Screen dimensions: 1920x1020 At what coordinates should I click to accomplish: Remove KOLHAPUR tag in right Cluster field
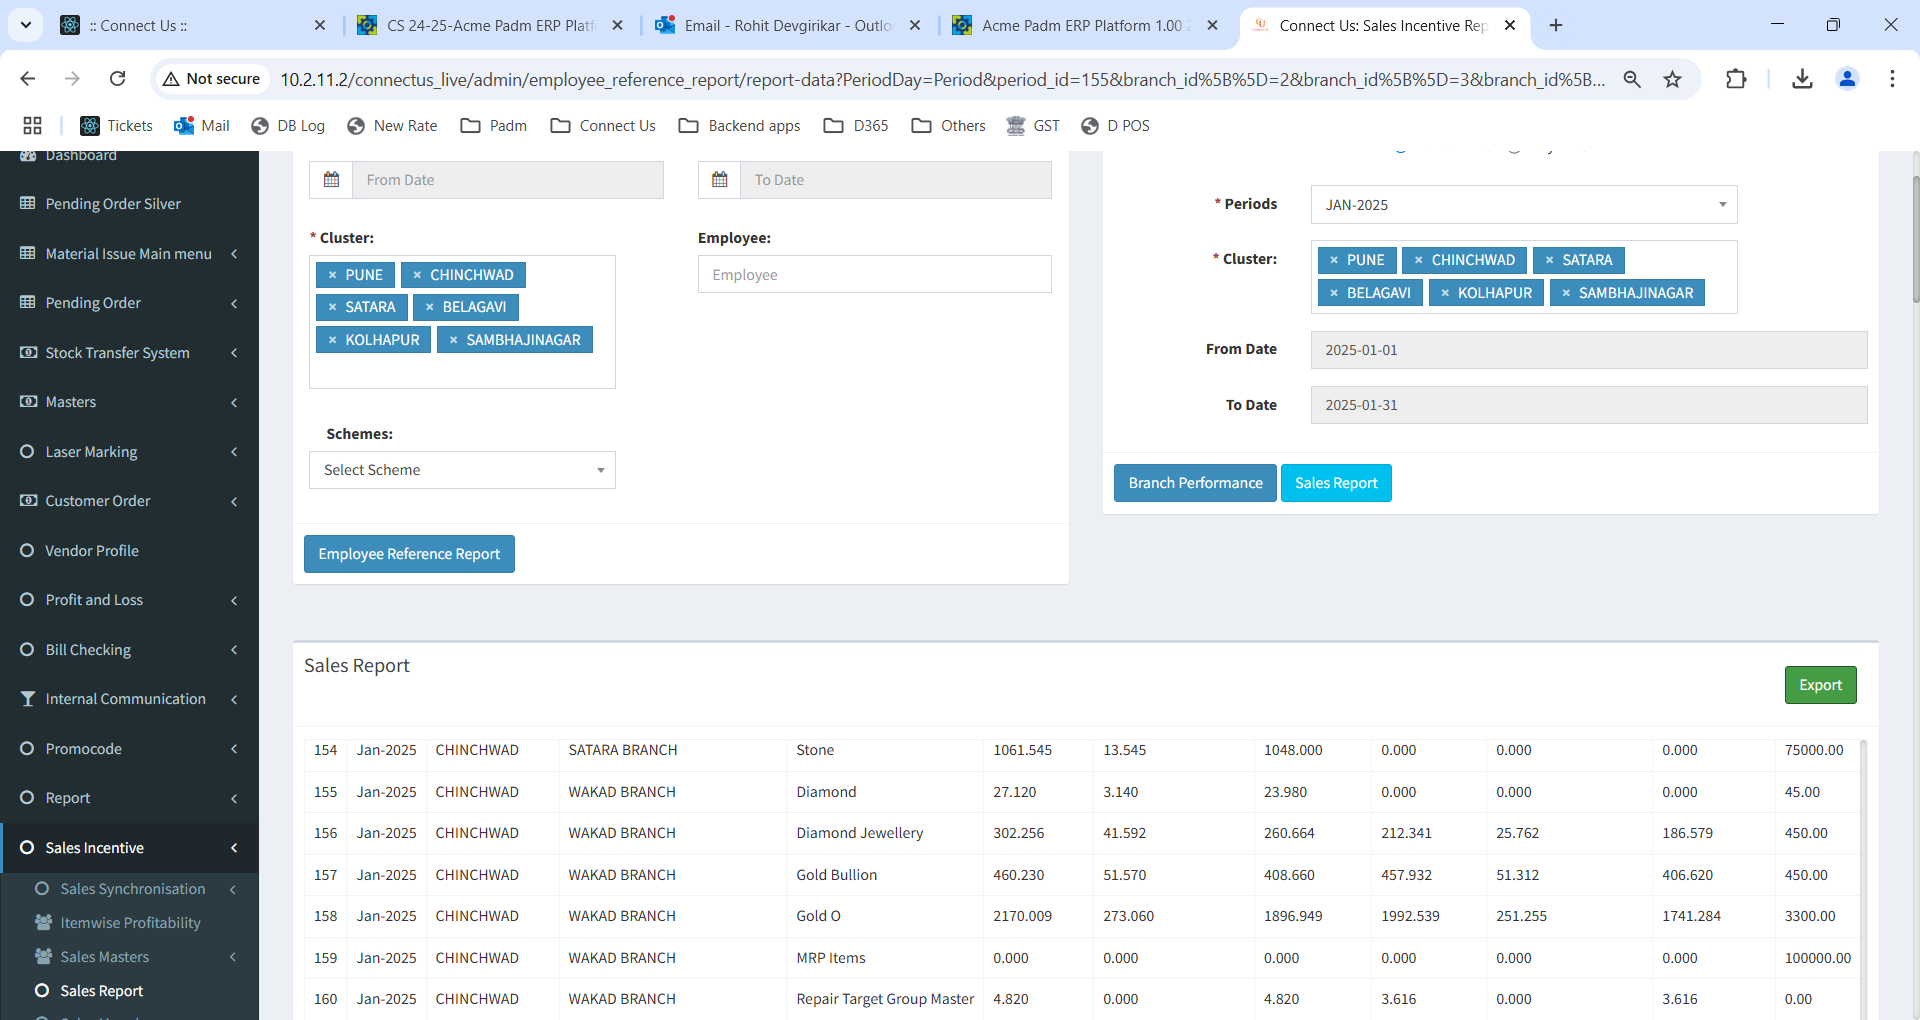pos(1445,293)
